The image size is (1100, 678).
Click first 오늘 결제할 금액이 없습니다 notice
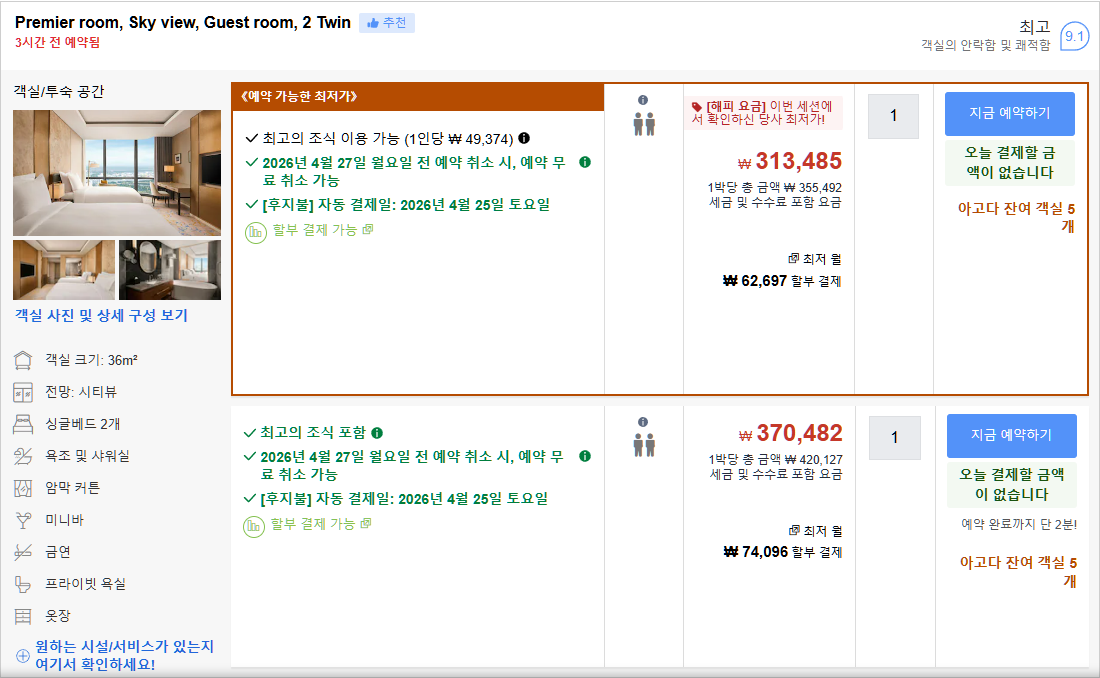(x=1010, y=163)
